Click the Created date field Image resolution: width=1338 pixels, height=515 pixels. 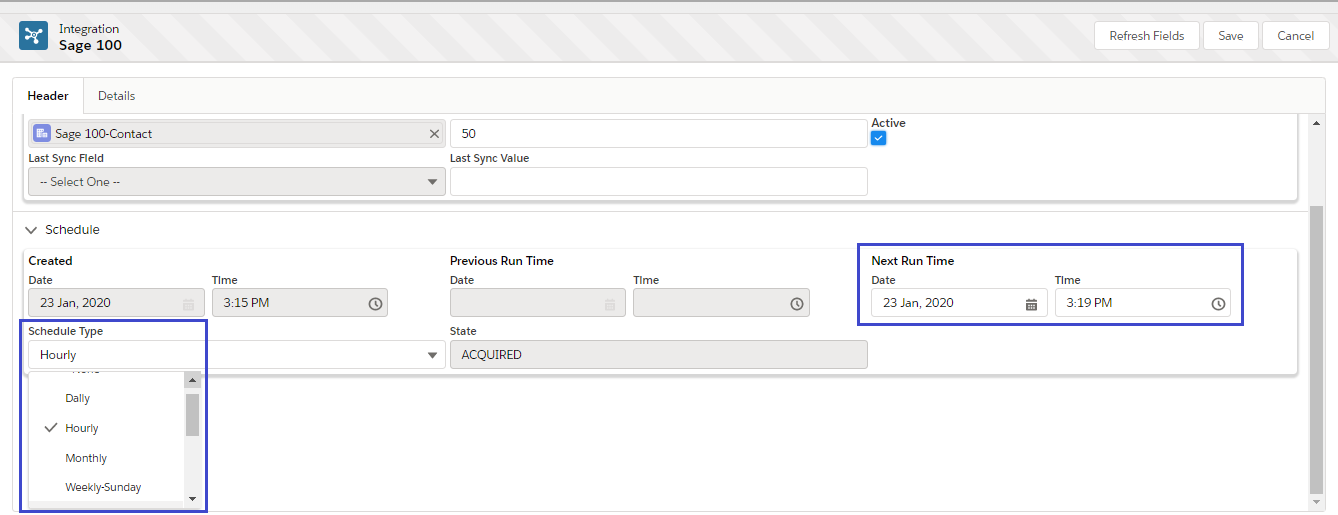[116, 303]
